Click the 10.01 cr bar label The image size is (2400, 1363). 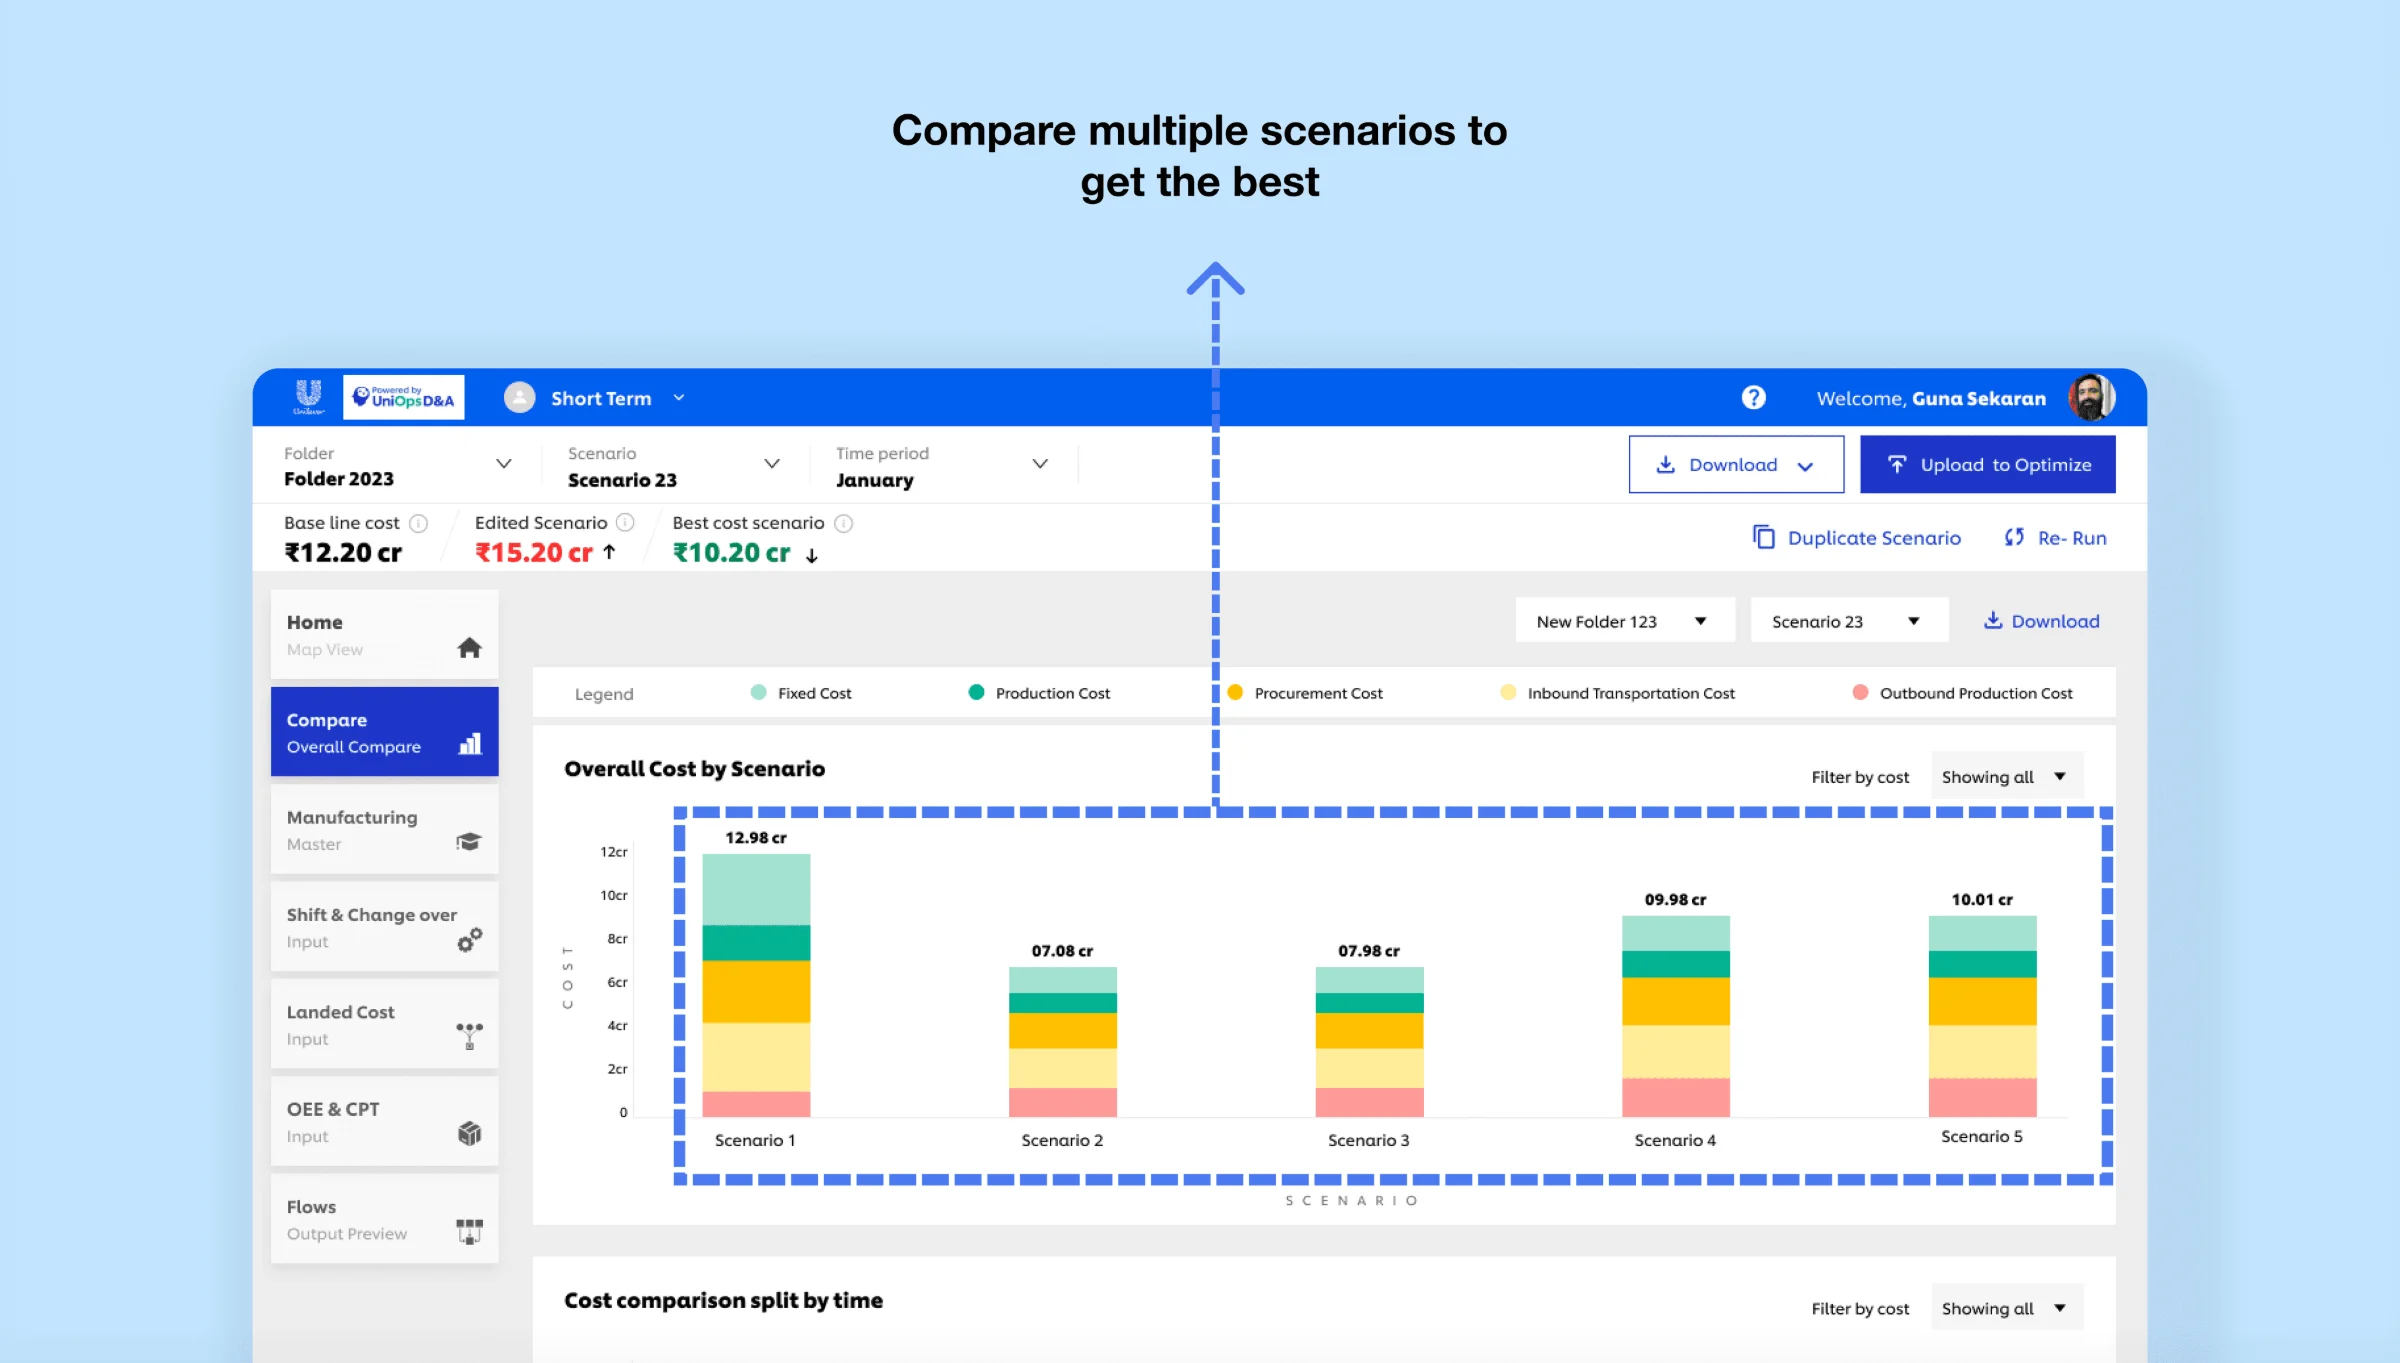tap(1982, 900)
